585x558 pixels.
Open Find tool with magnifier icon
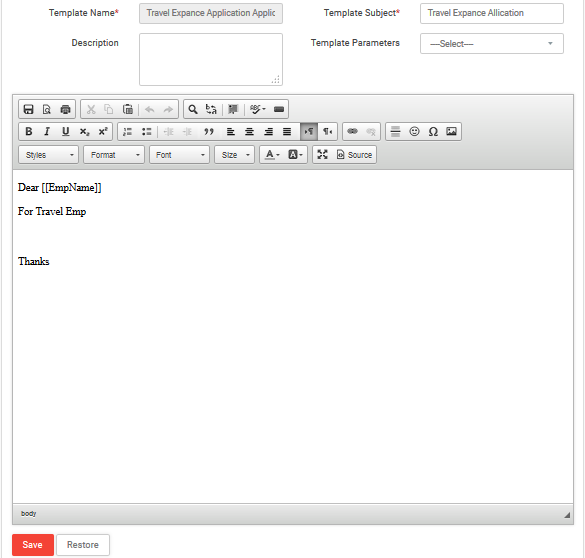pos(193,109)
